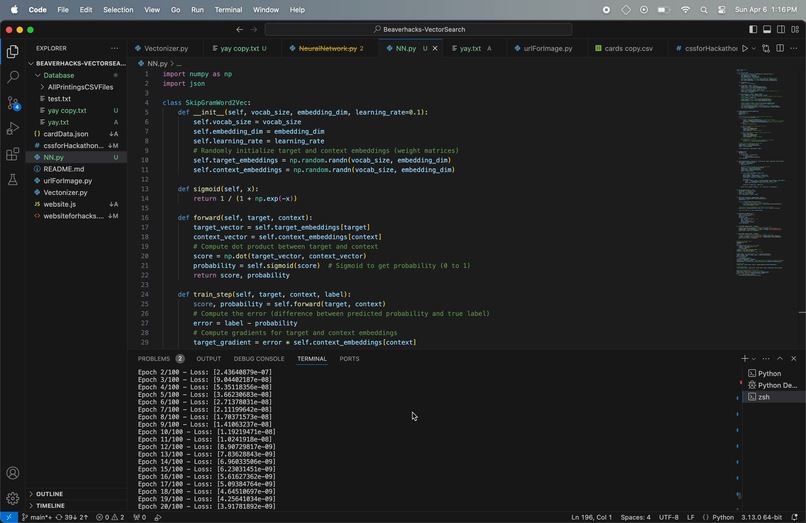Image resolution: width=806 pixels, height=523 pixels.
Task: Expand the AllPrintingsCSVFiles folder
Action: pyautogui.click(x=77, y=87)
